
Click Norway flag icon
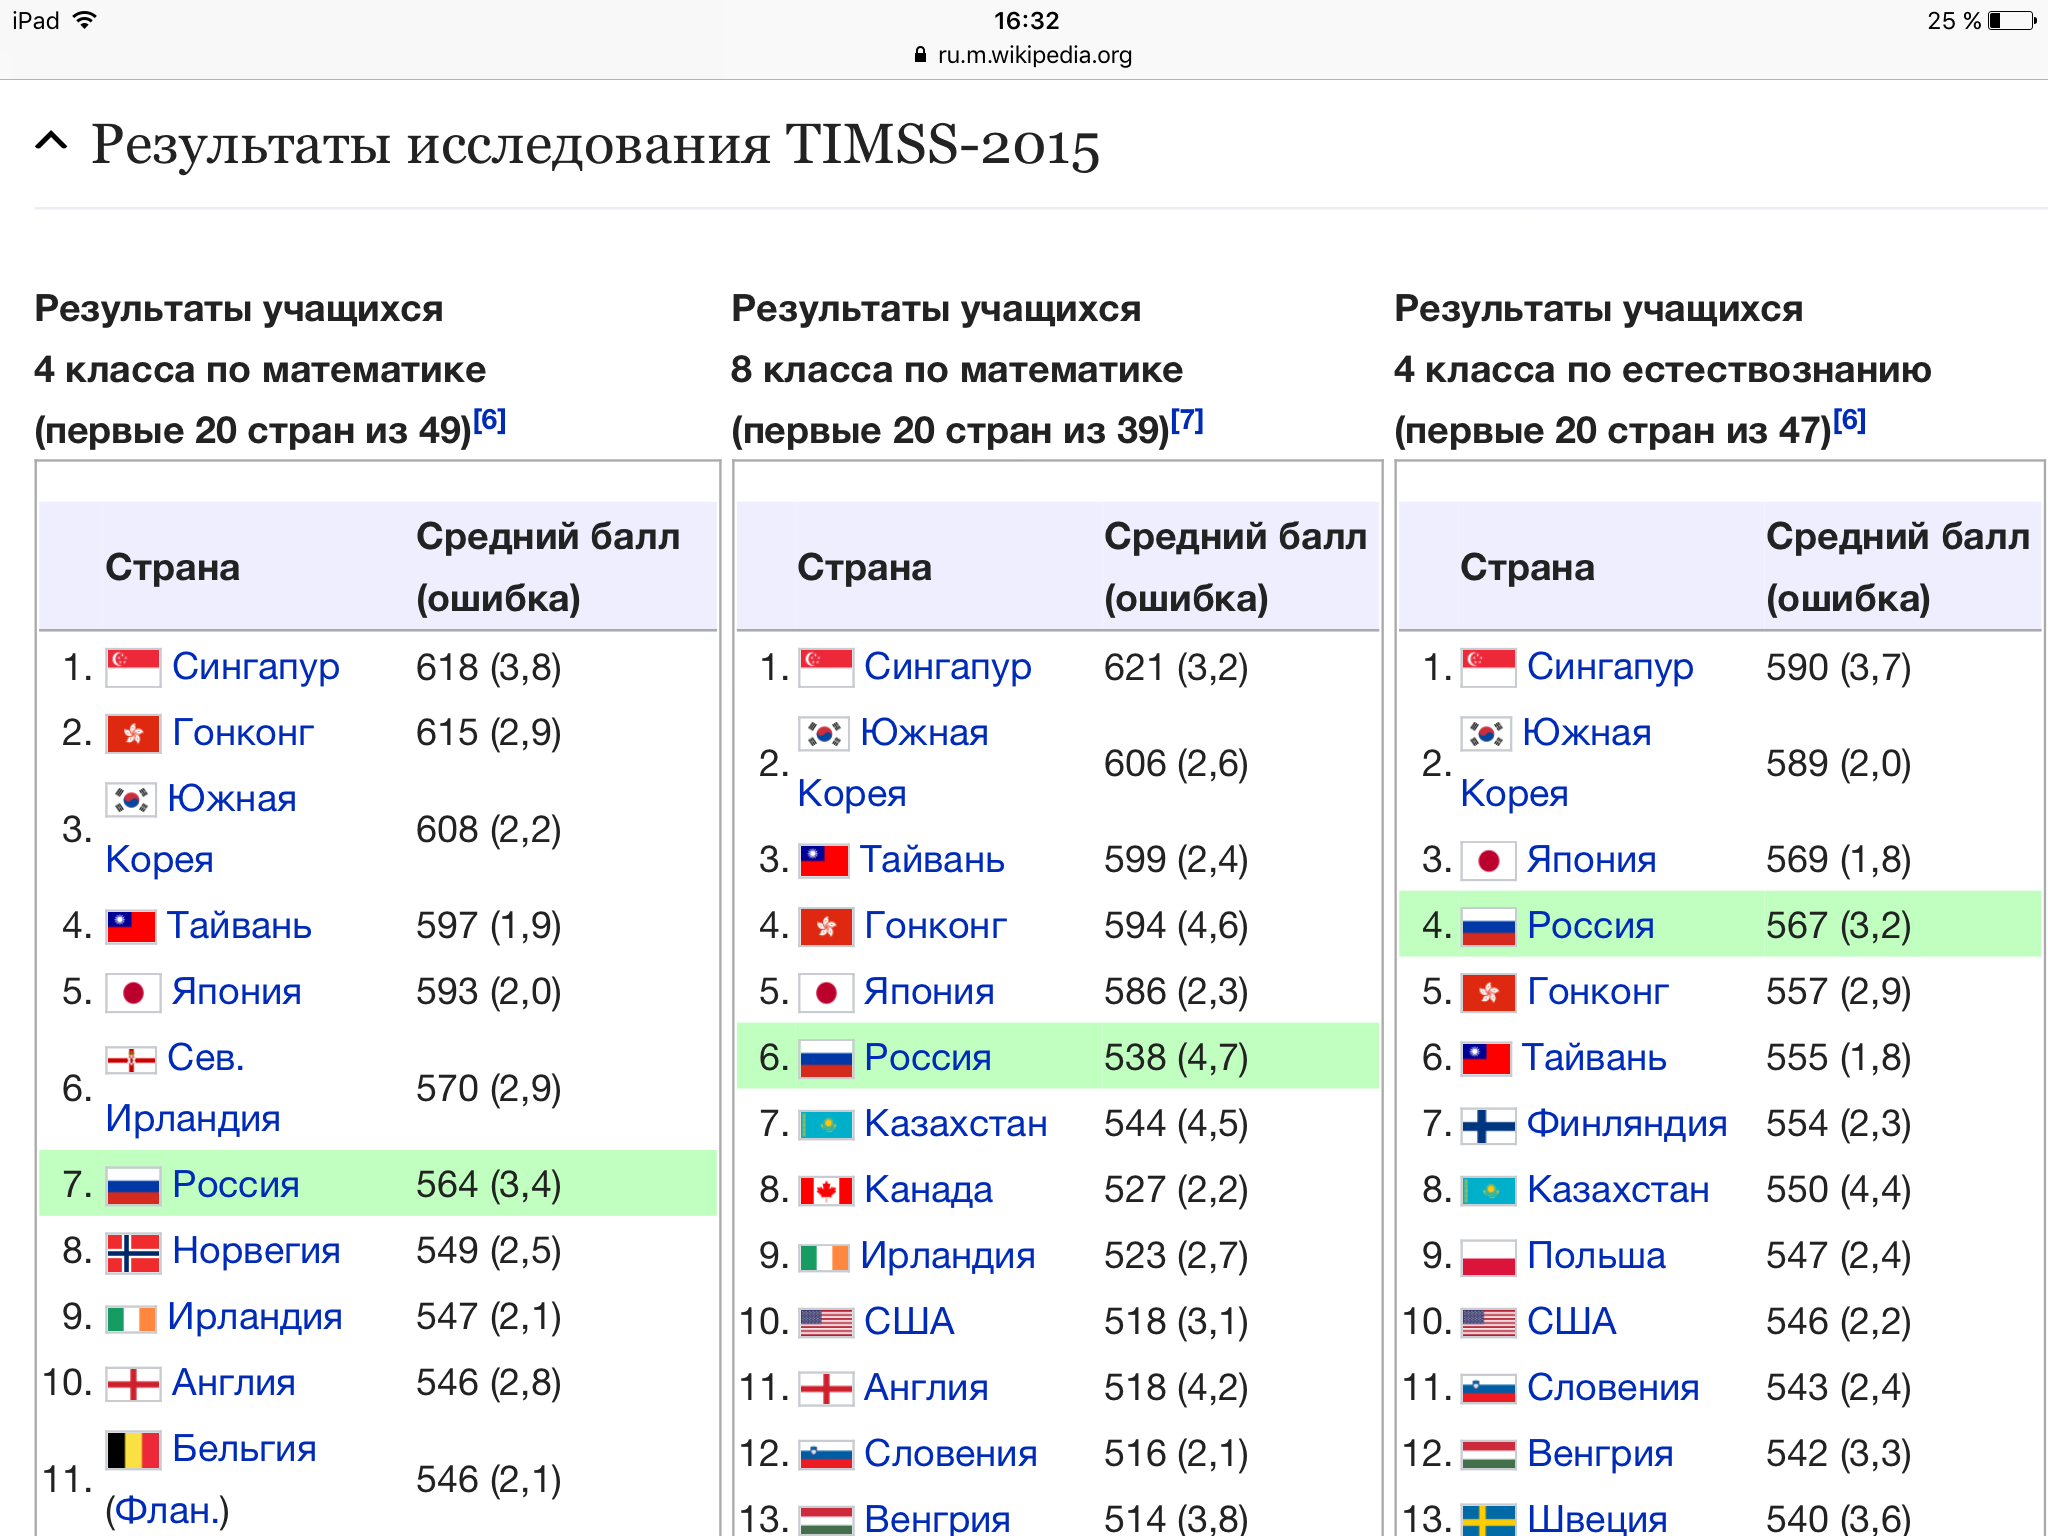pyautogui.click(x=133, y=1251)
